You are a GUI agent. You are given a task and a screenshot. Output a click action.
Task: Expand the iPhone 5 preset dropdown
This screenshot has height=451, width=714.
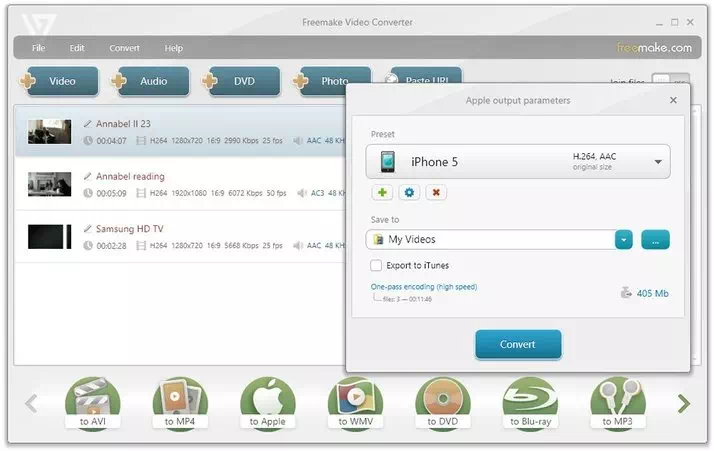point(658,162)
